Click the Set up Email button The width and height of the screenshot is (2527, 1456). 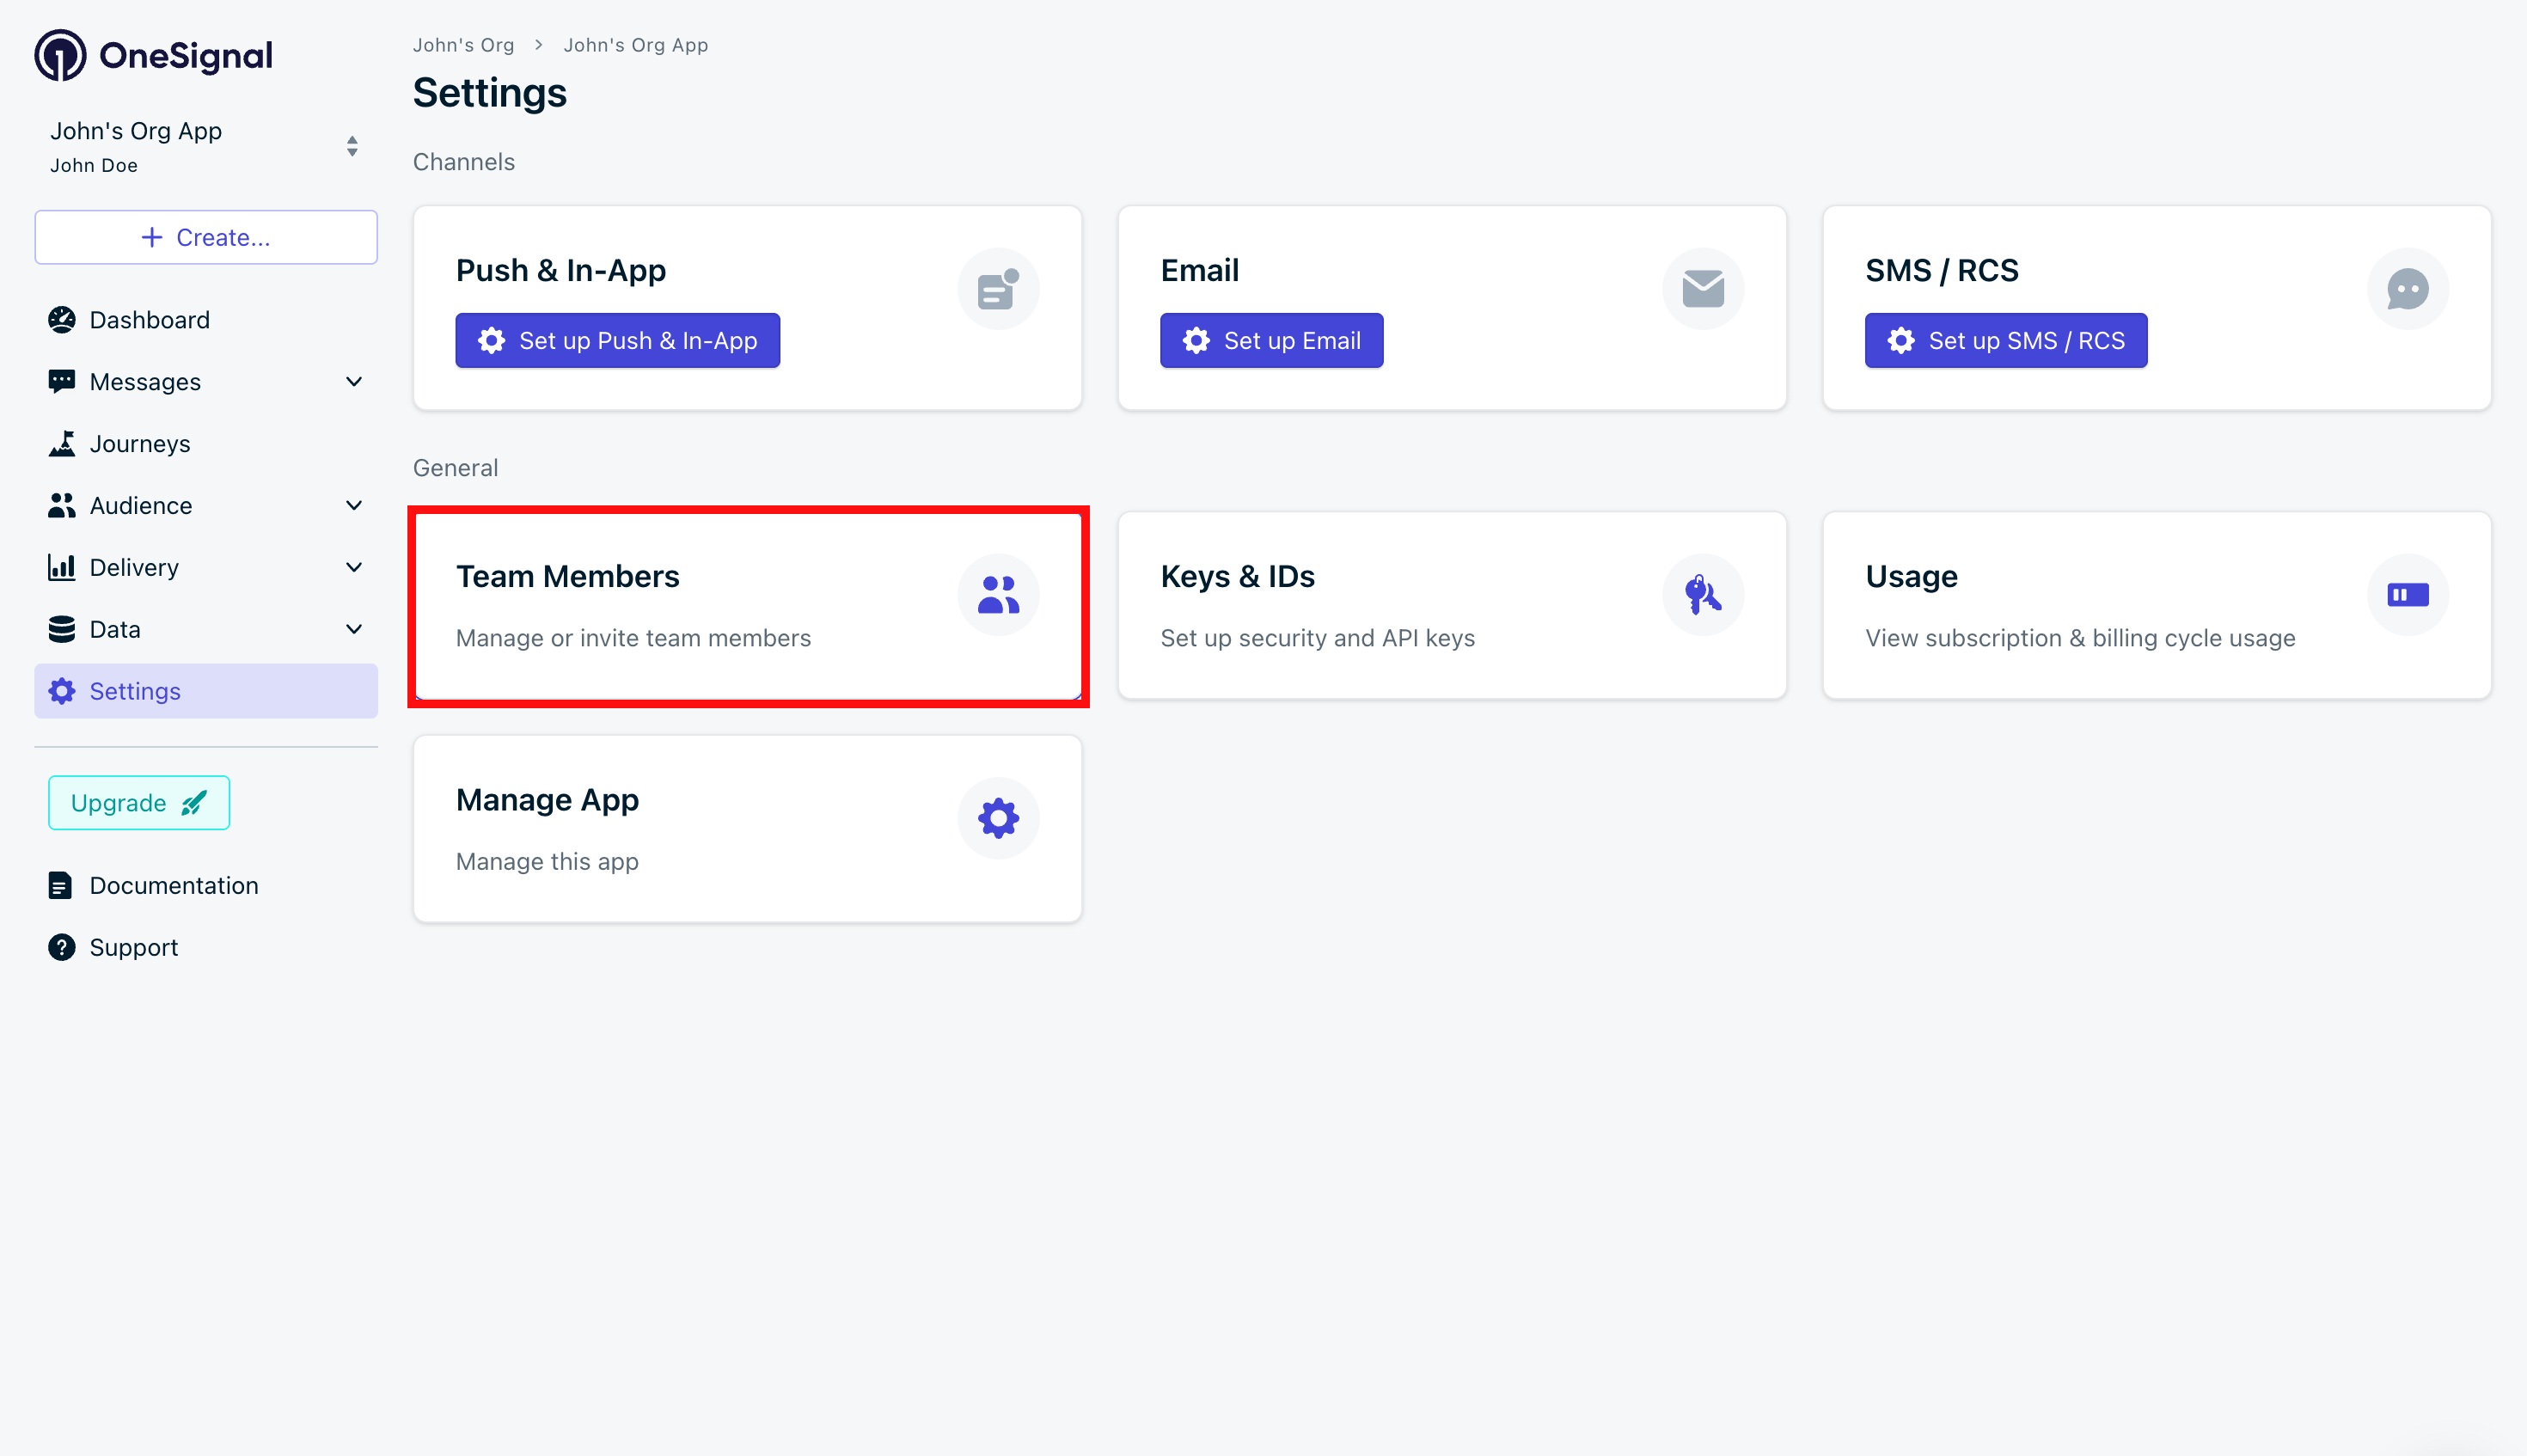pos(1271,341)
